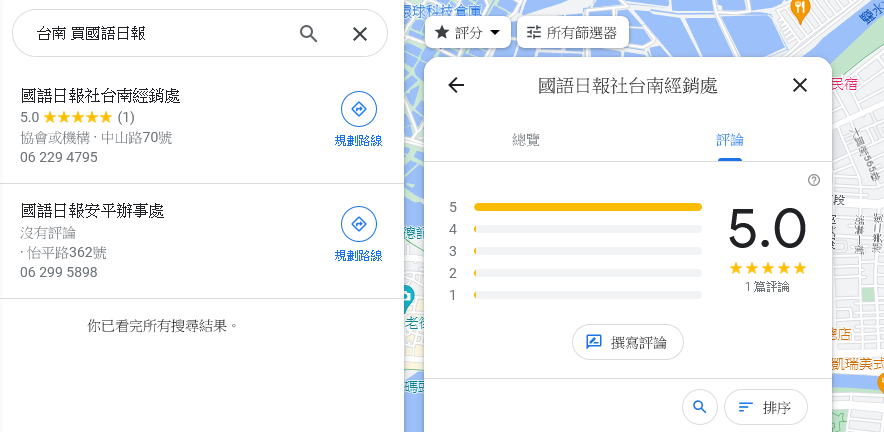The width and height of the screenshot is (884, 432).
Task: Click the search magnifier icon in search box
Action: (x=309, y=34)
